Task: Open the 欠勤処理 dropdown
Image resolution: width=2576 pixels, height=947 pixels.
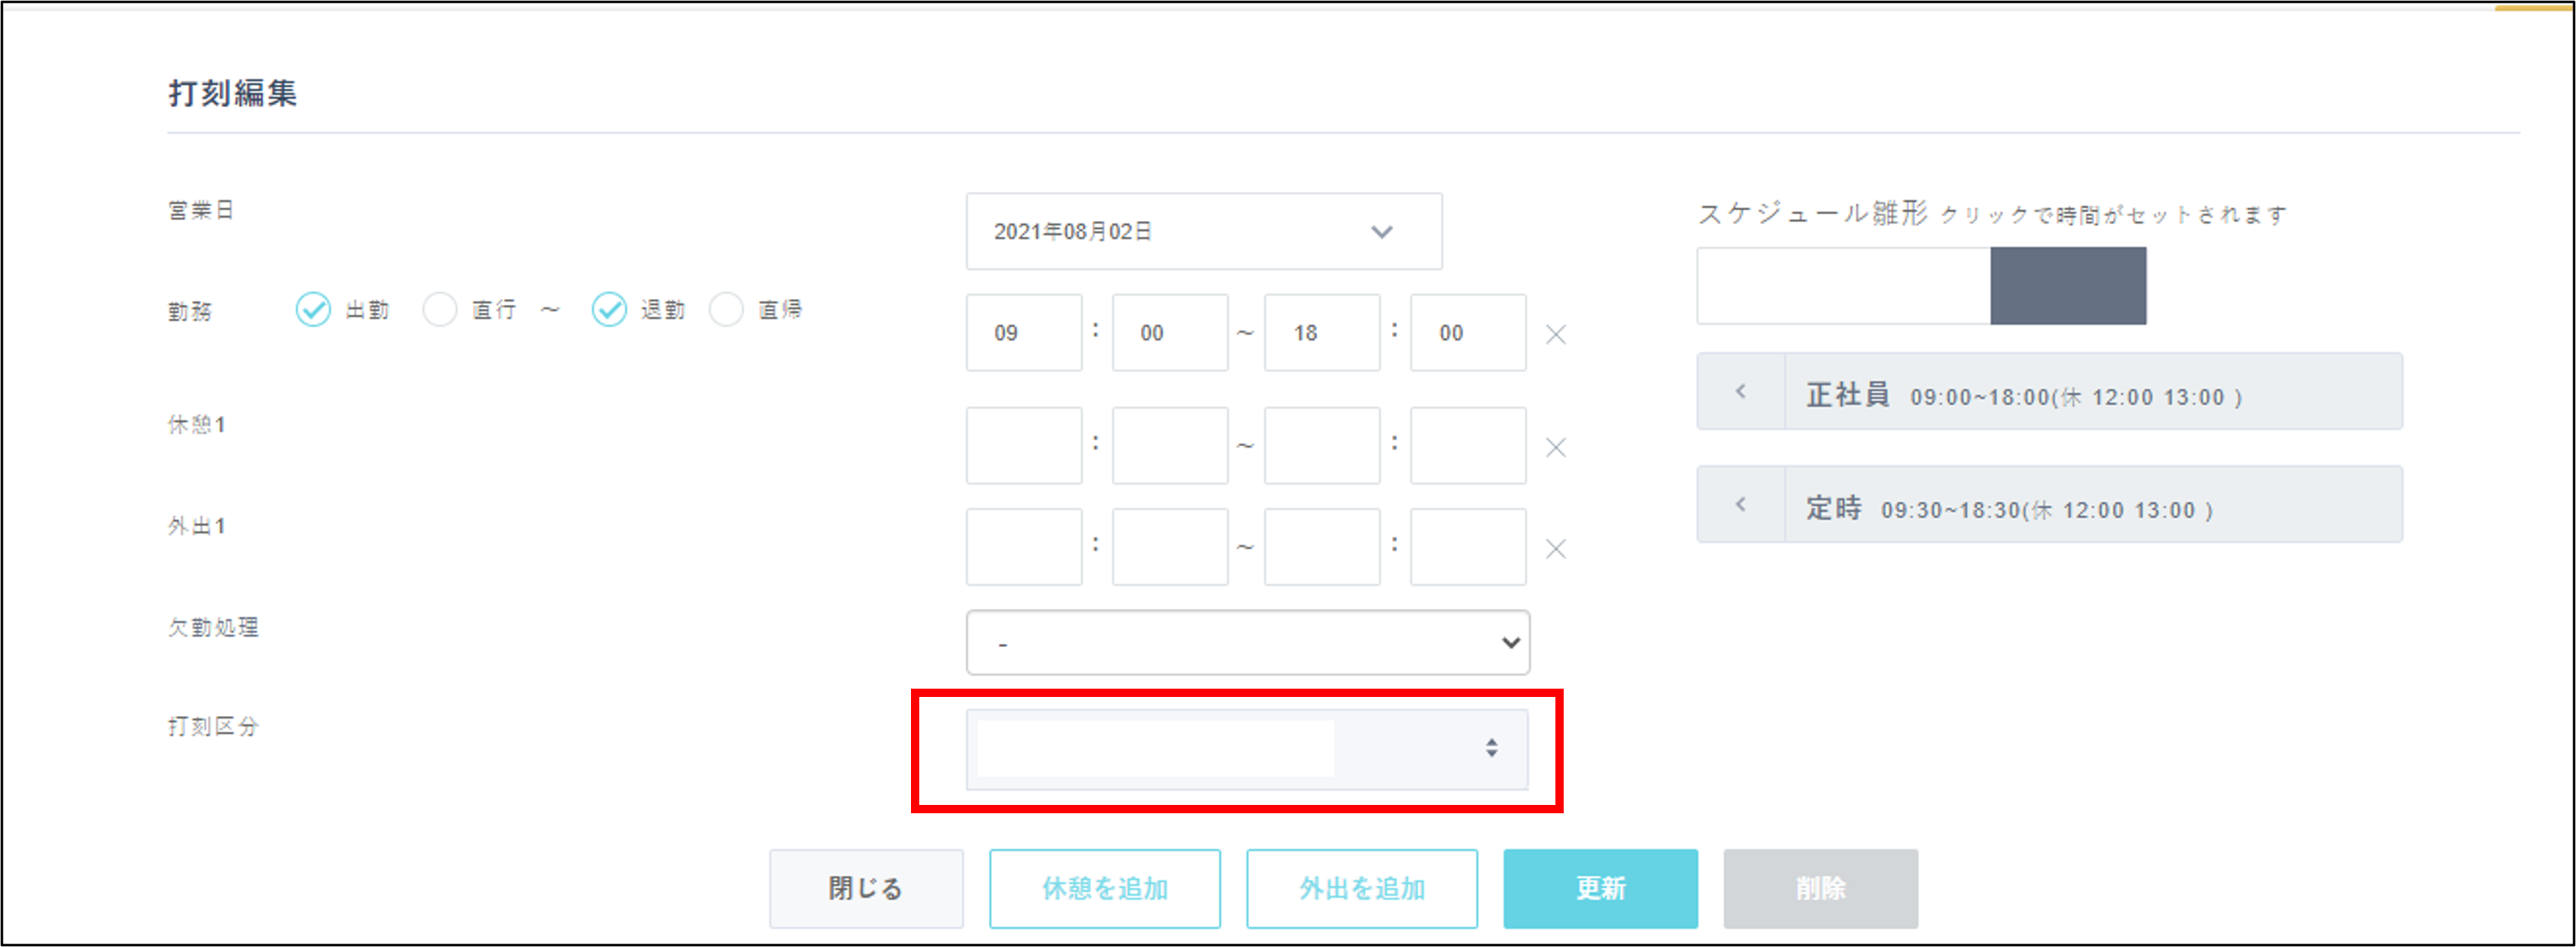Action: (x=1247, y=642)
